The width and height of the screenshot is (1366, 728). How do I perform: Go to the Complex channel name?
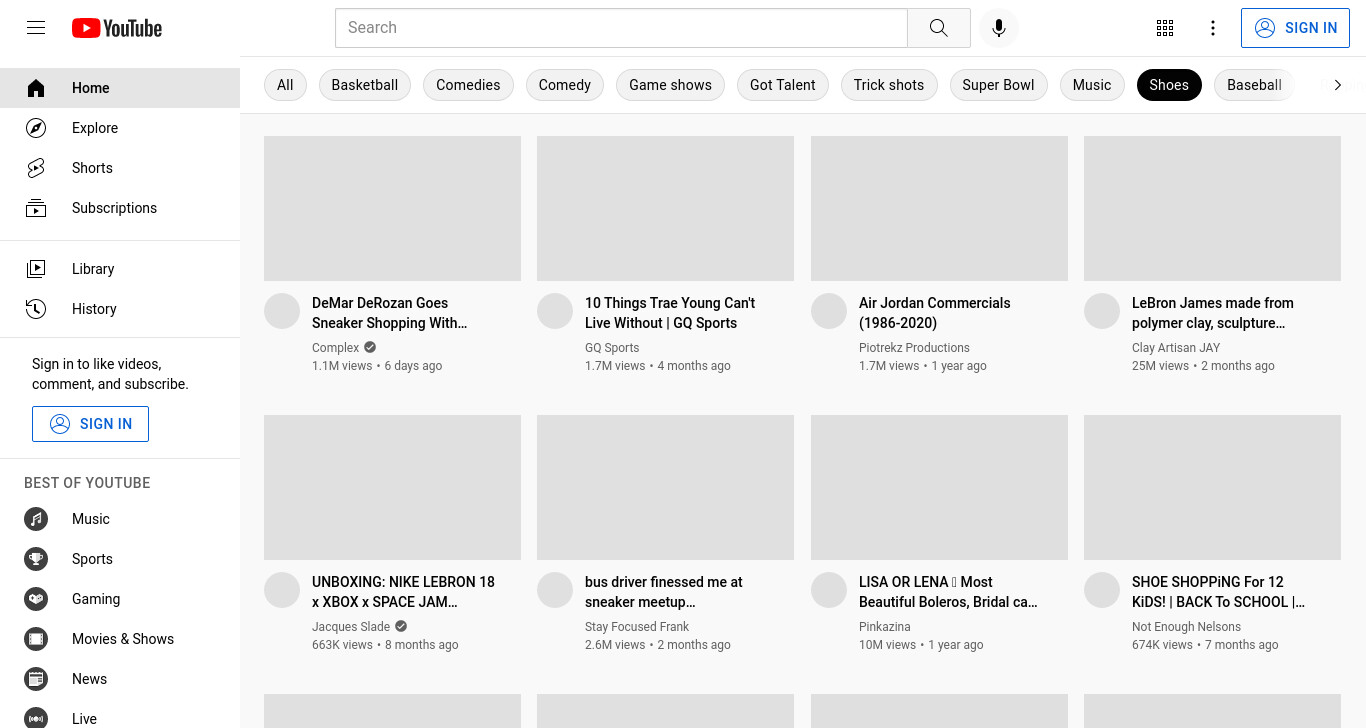tap(335, 348)
